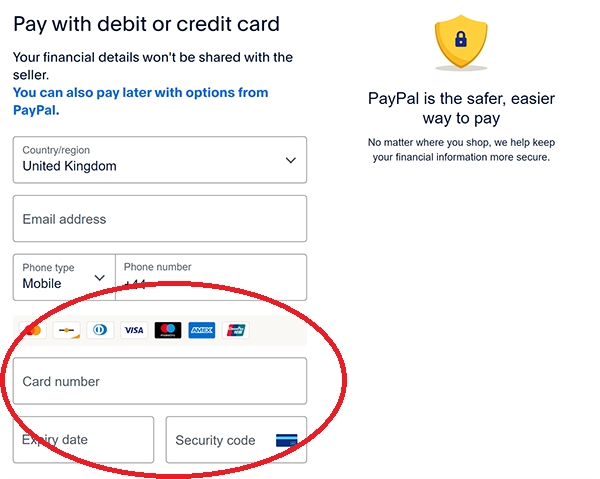Viewport: 600px width, 479px height.
Task: Open the pay later options PayPal link
Action: pos(140,101)
